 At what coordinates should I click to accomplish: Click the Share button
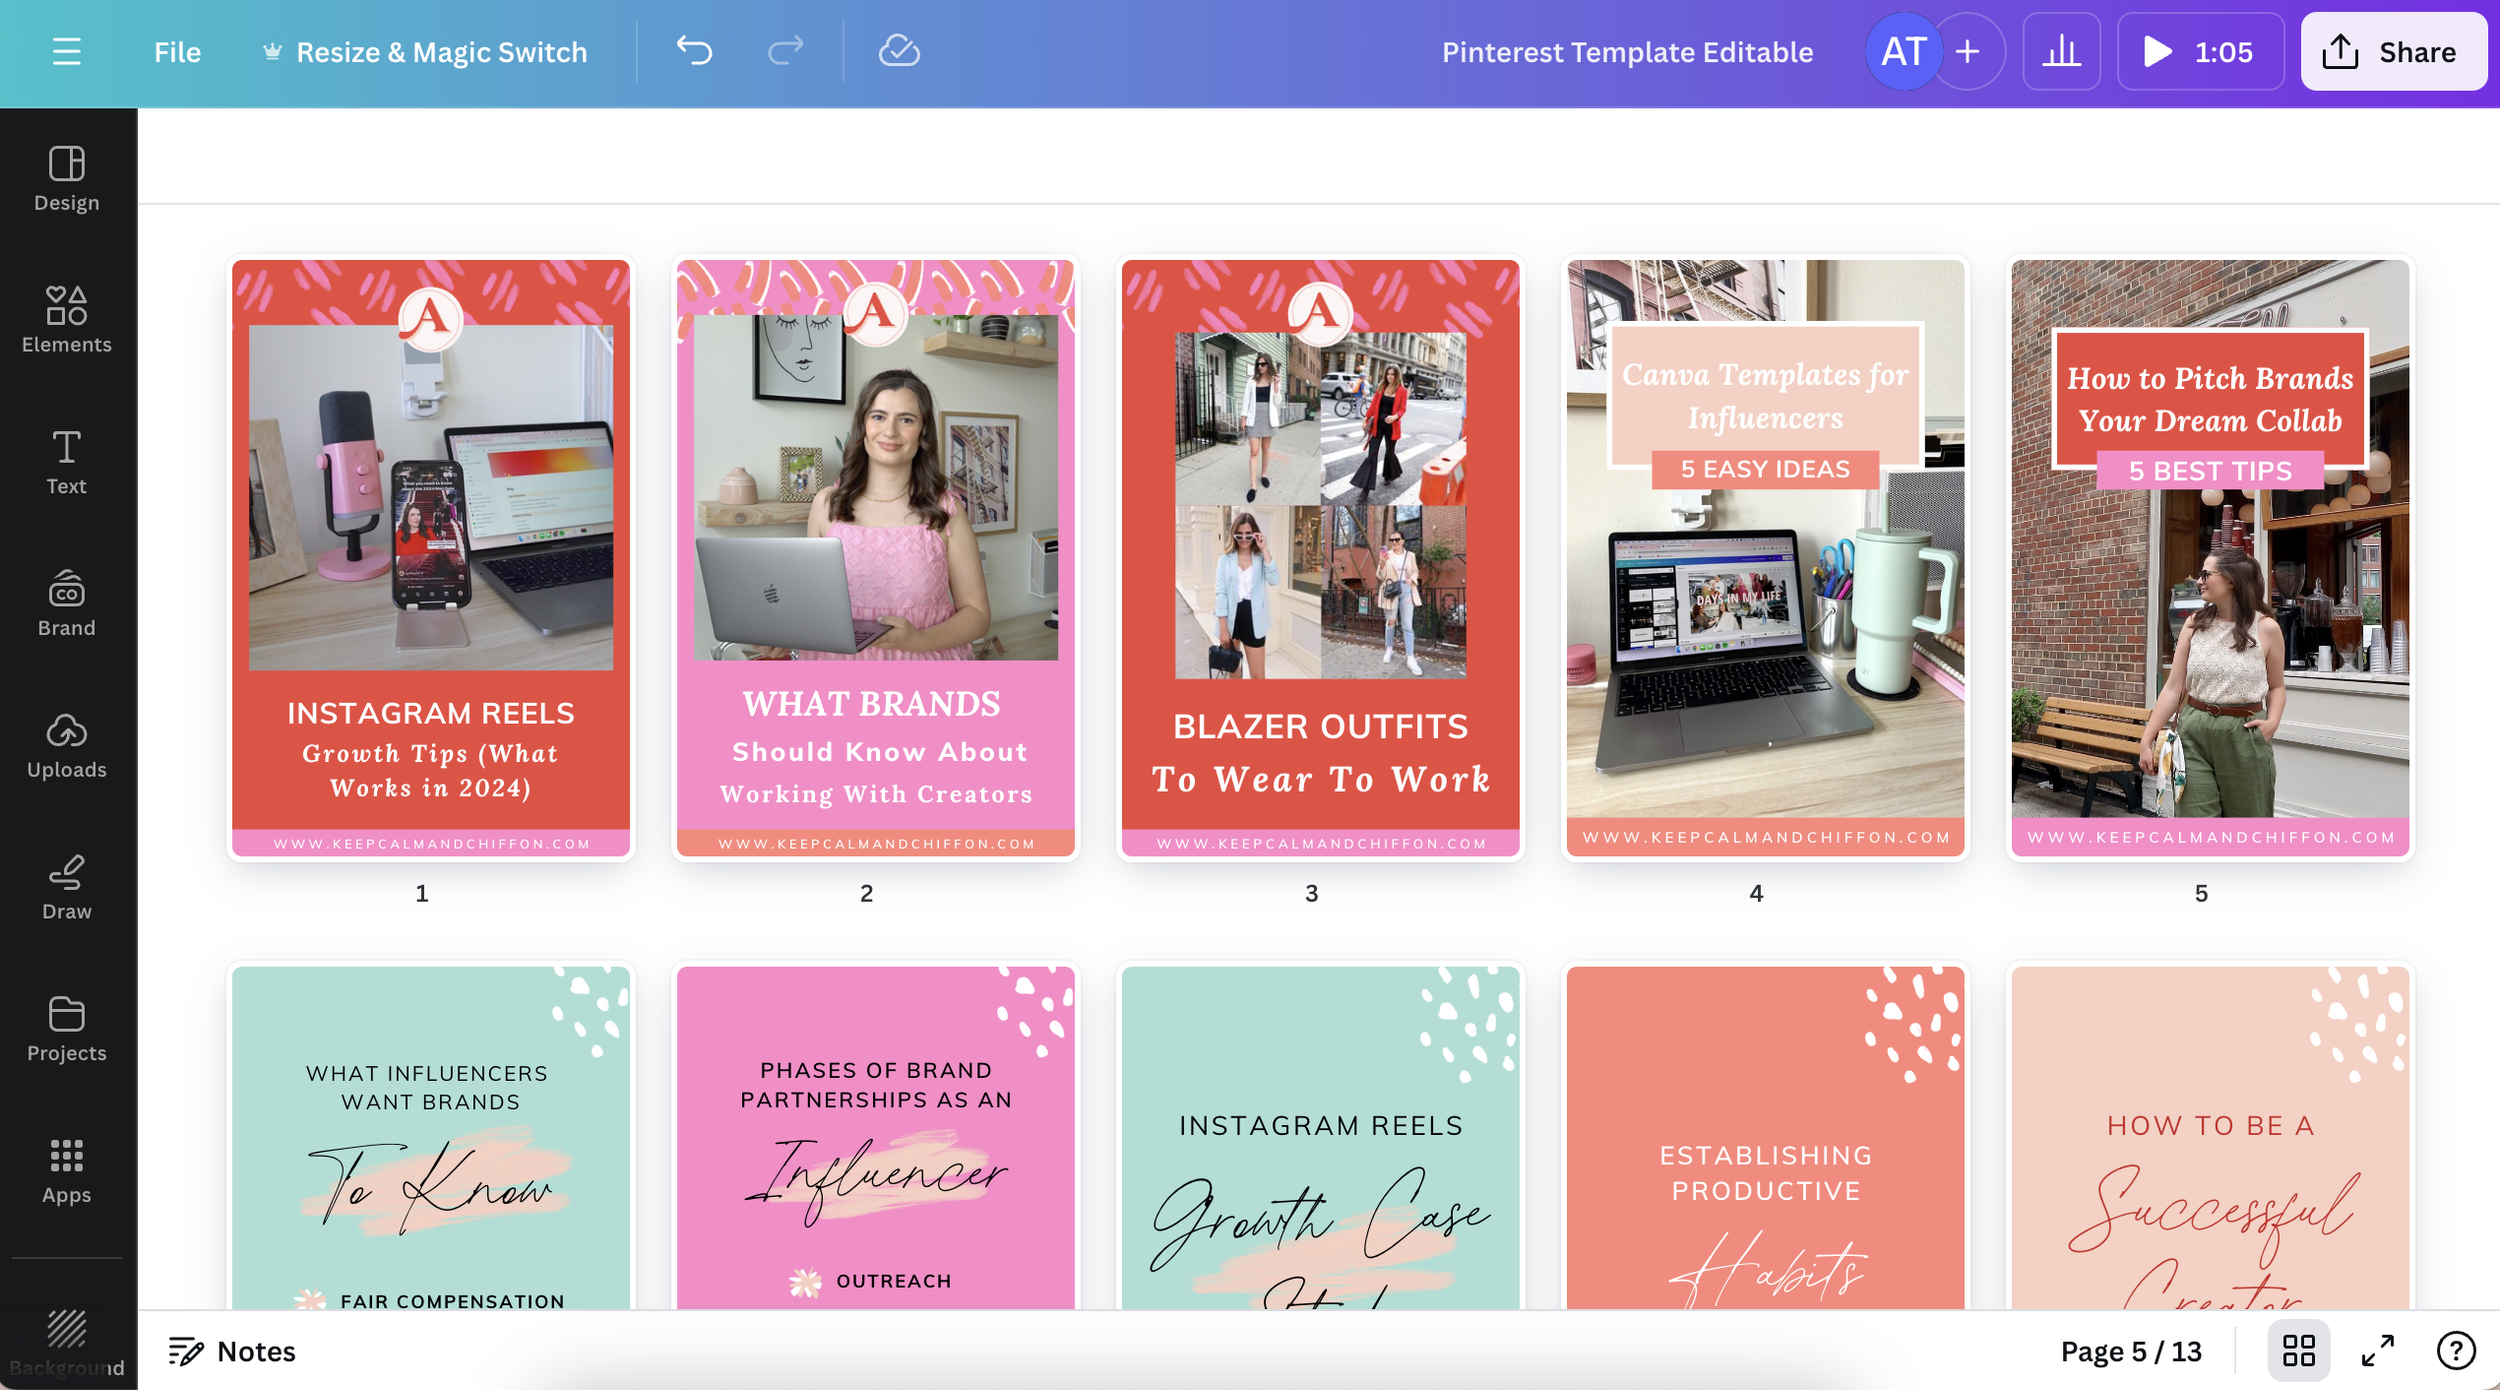2393,52
